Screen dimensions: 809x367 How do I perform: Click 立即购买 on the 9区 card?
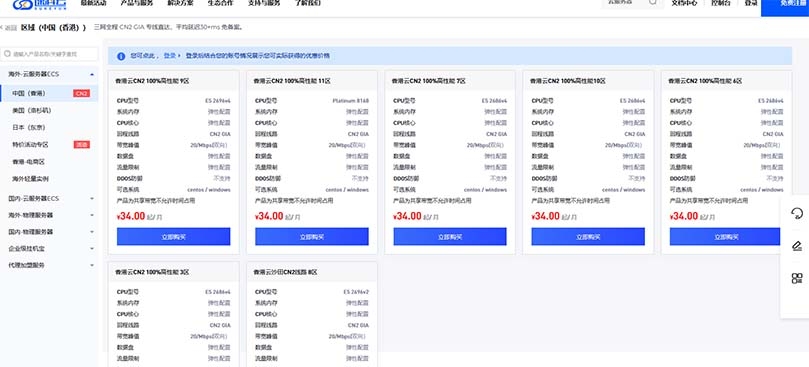[173, 237]
